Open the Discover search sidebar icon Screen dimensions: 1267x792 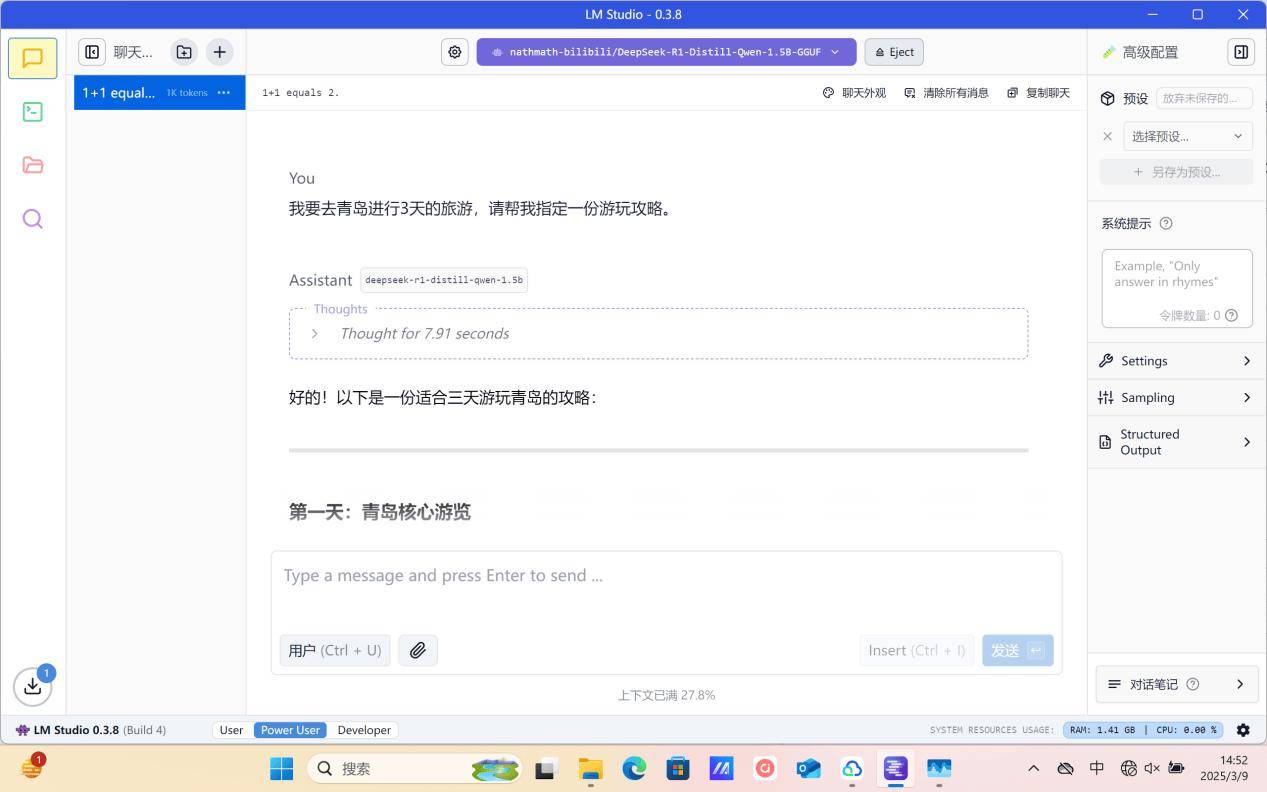click(x=32, y=219)
